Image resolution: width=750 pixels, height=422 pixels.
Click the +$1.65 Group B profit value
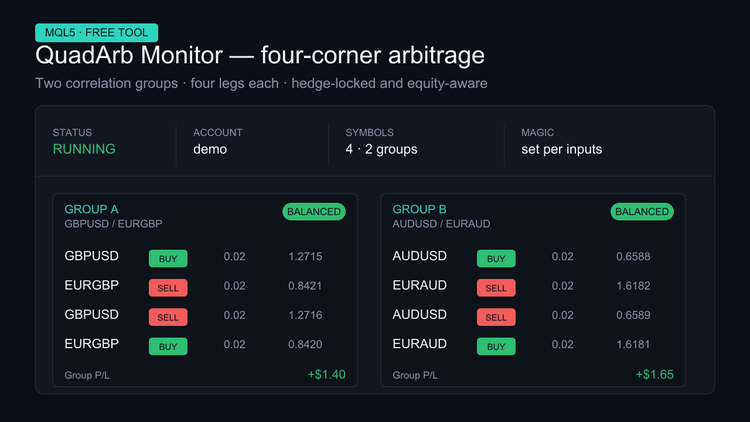click(655, 375)
